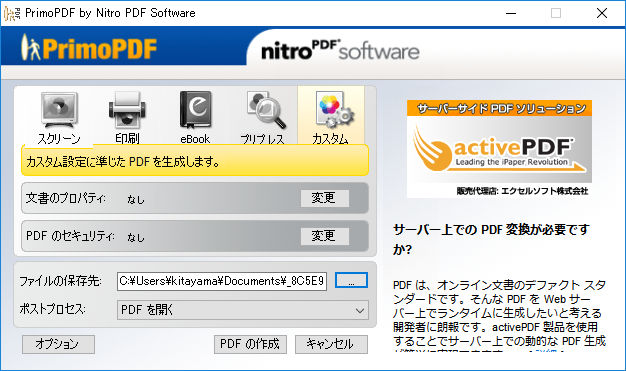Open the オプション button
Screen dimensions: 626x371
point(58,344)
